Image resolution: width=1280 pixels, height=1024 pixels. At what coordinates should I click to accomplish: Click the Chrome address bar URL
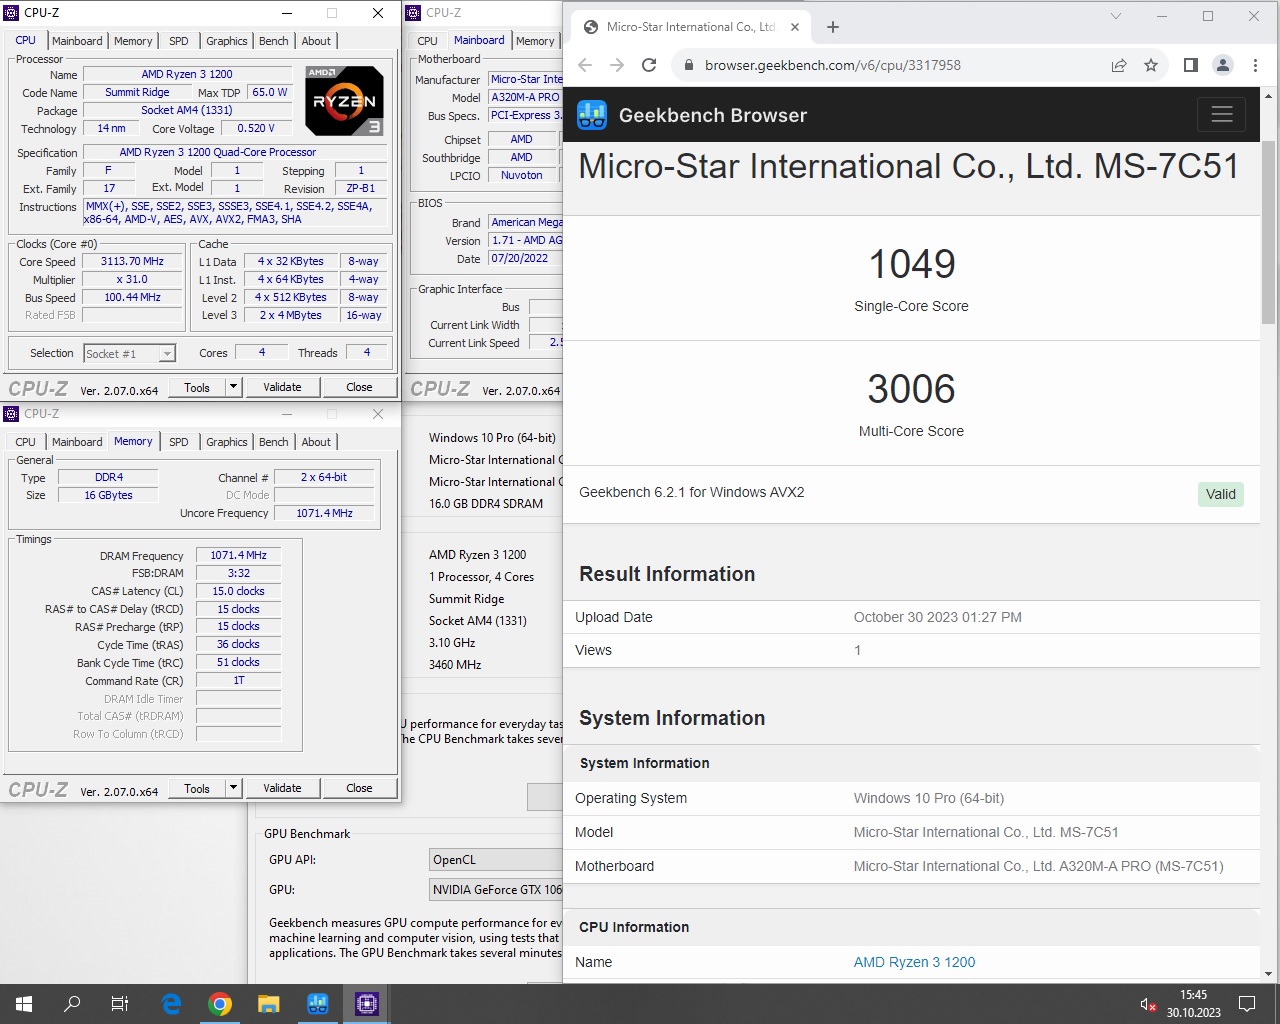(x=832, y=65)
